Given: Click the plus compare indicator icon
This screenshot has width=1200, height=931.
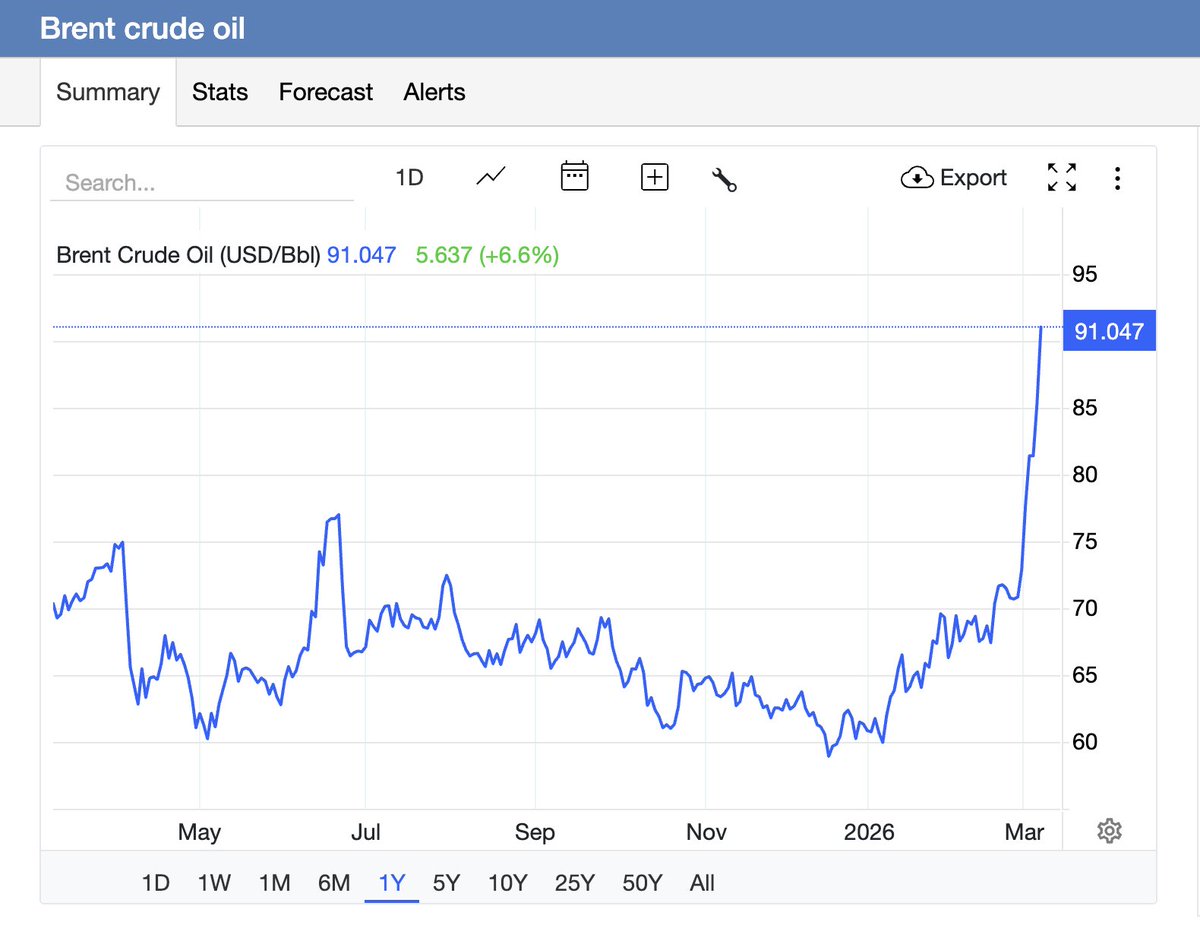Looking at the screenshot, I should pyautogui.click(x=654, y=178).
